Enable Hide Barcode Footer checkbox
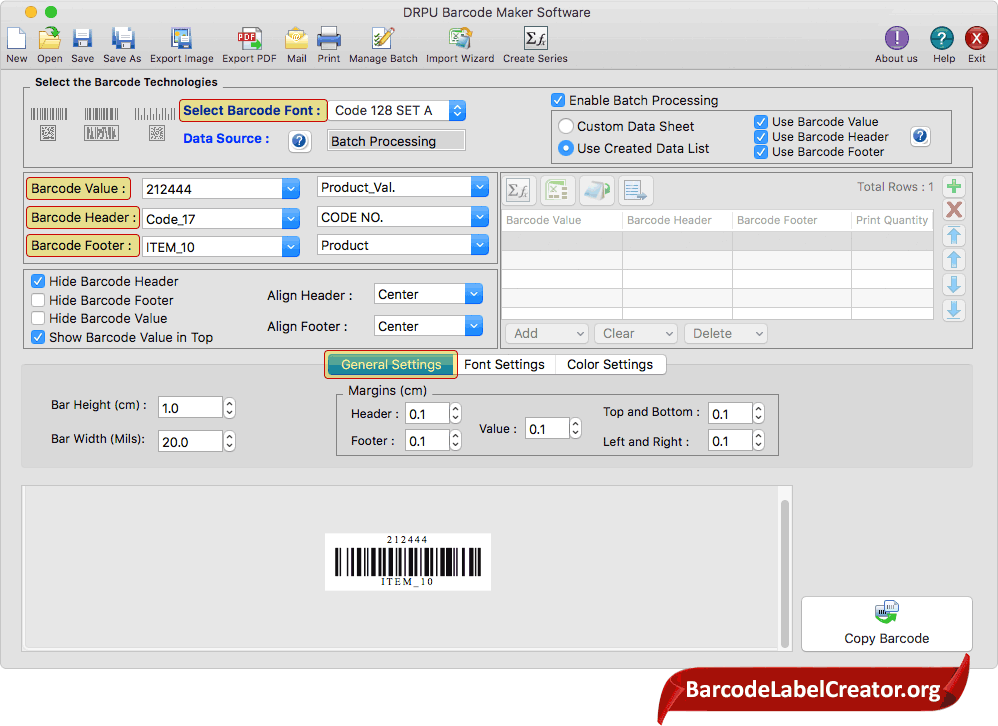This screenshot has width=998, height=726. click(38, 300)
